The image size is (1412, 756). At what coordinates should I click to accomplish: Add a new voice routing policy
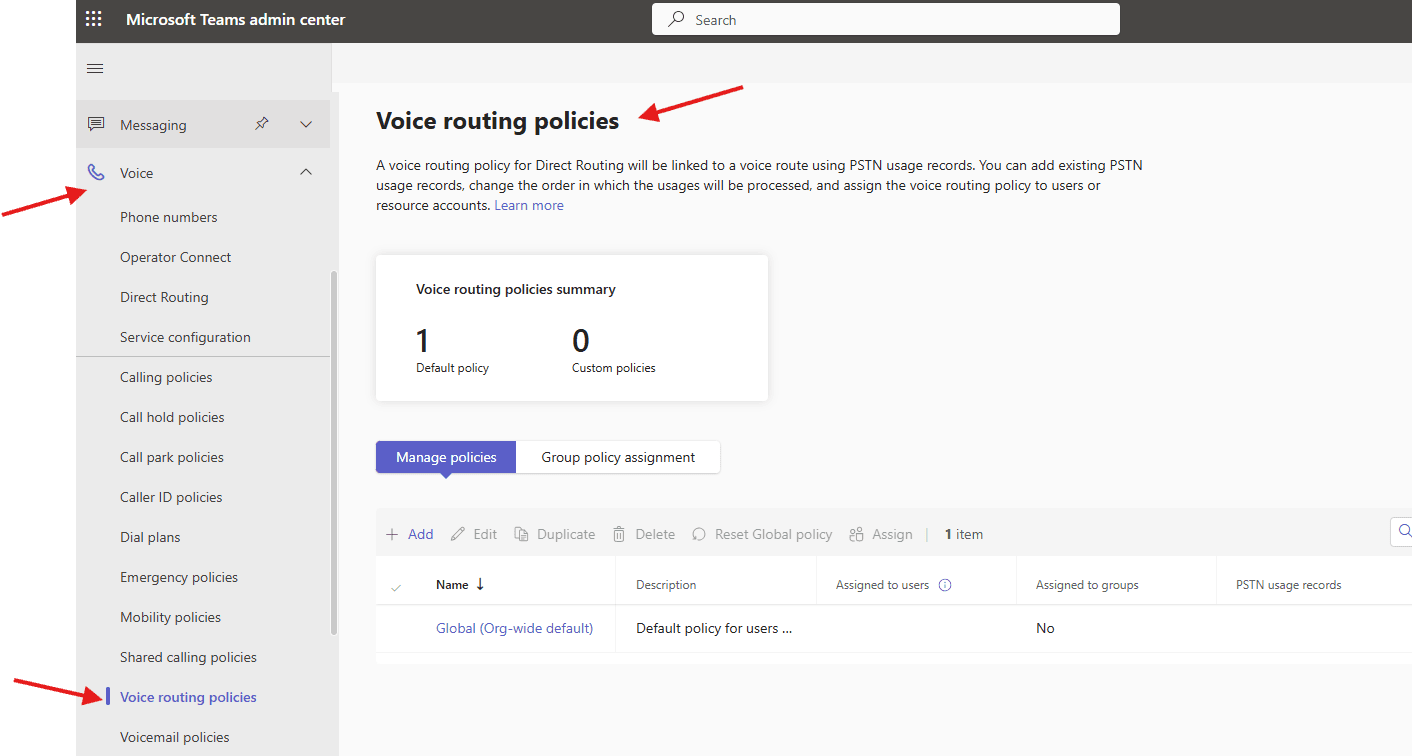coord(408,534)
